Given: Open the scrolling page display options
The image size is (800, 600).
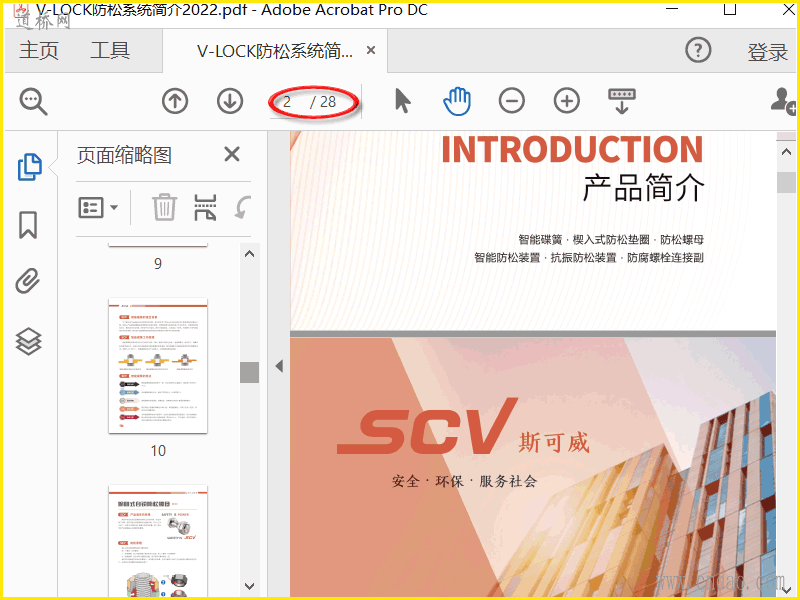Looking at the screenshot, I should (x=622, y=101).
